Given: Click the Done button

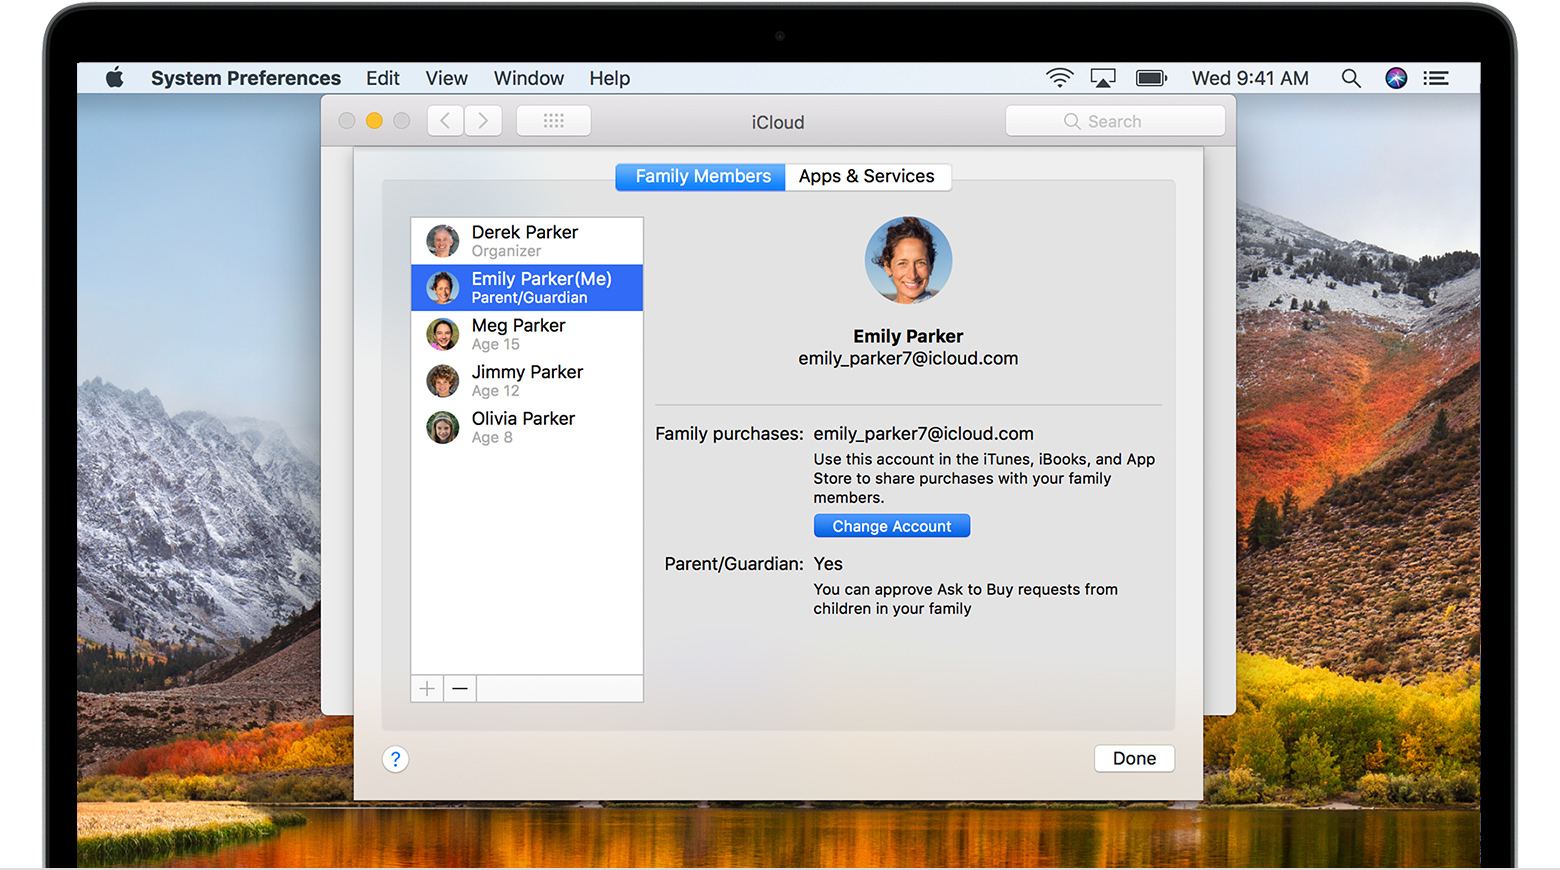Looking at the screenshot, I should click(x=1134, y=759).
